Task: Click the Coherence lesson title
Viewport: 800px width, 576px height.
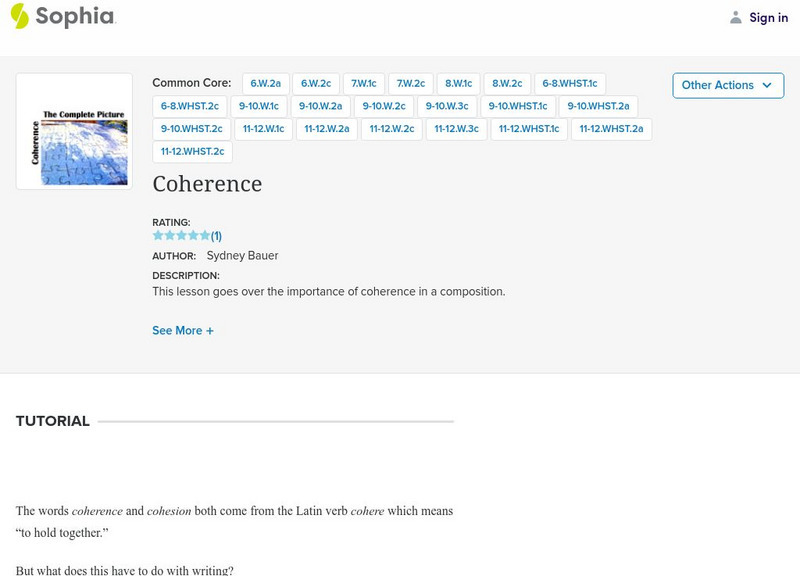Action: [207, 184]
